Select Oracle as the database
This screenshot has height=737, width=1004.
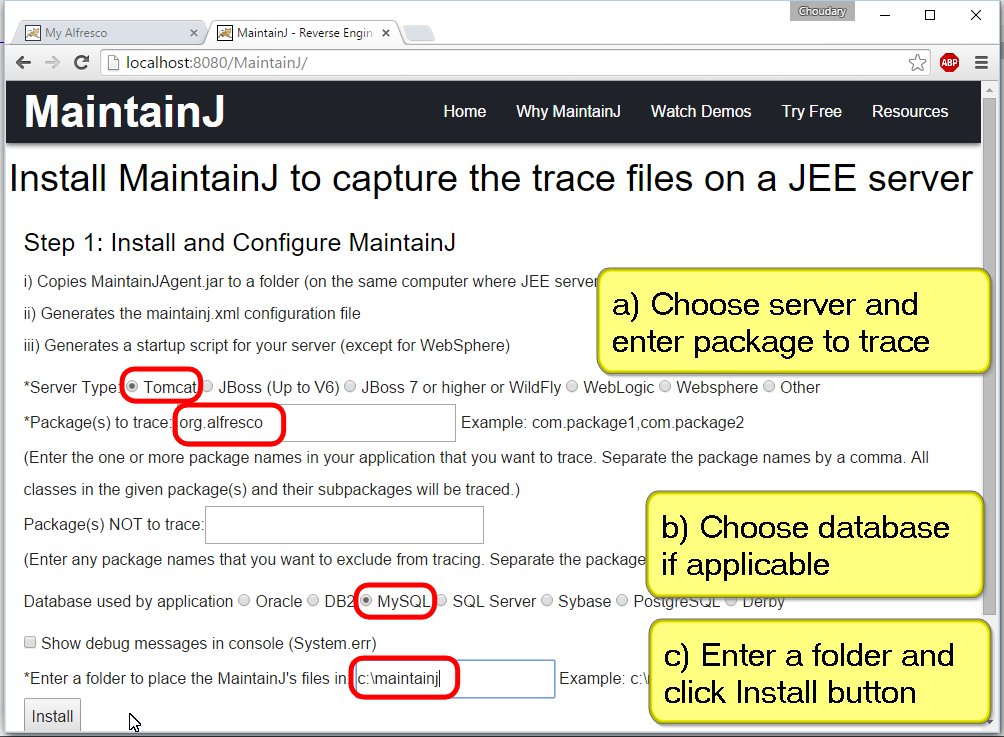tap(244, 601)
